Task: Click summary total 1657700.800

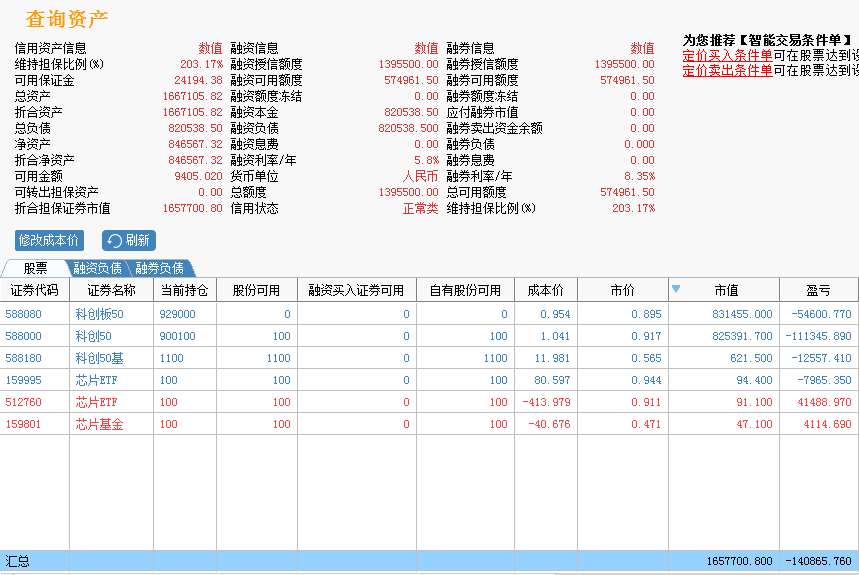Action: (x=739, y=561)
